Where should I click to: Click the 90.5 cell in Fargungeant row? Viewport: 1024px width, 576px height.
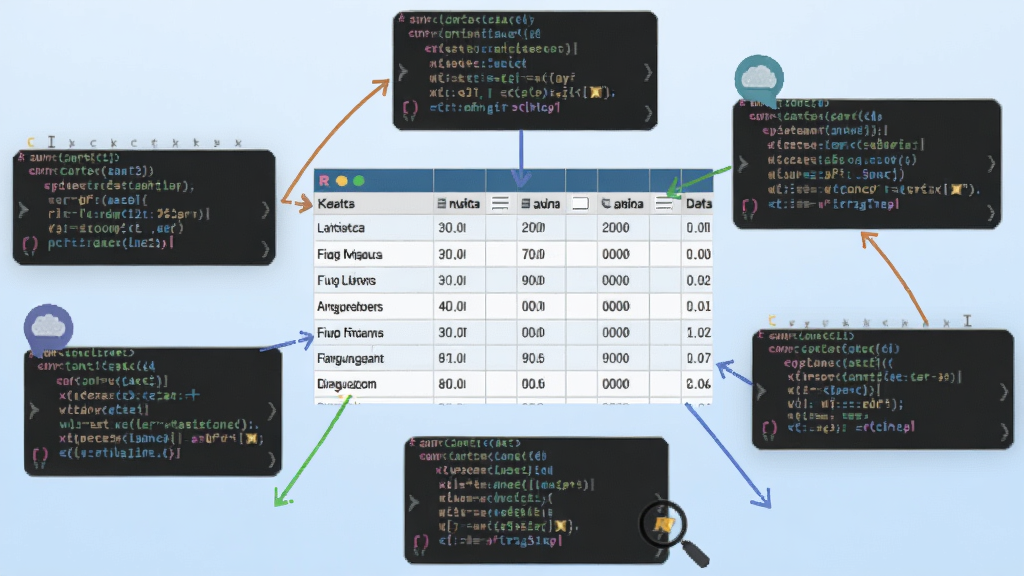[x=534, y=359]
